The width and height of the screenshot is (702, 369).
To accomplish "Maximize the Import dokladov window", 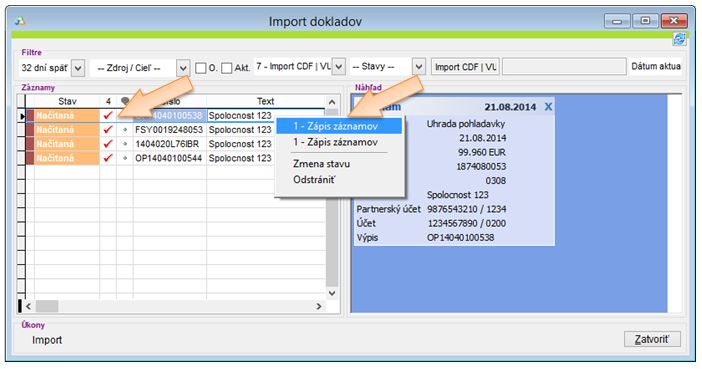I will 645,21.
